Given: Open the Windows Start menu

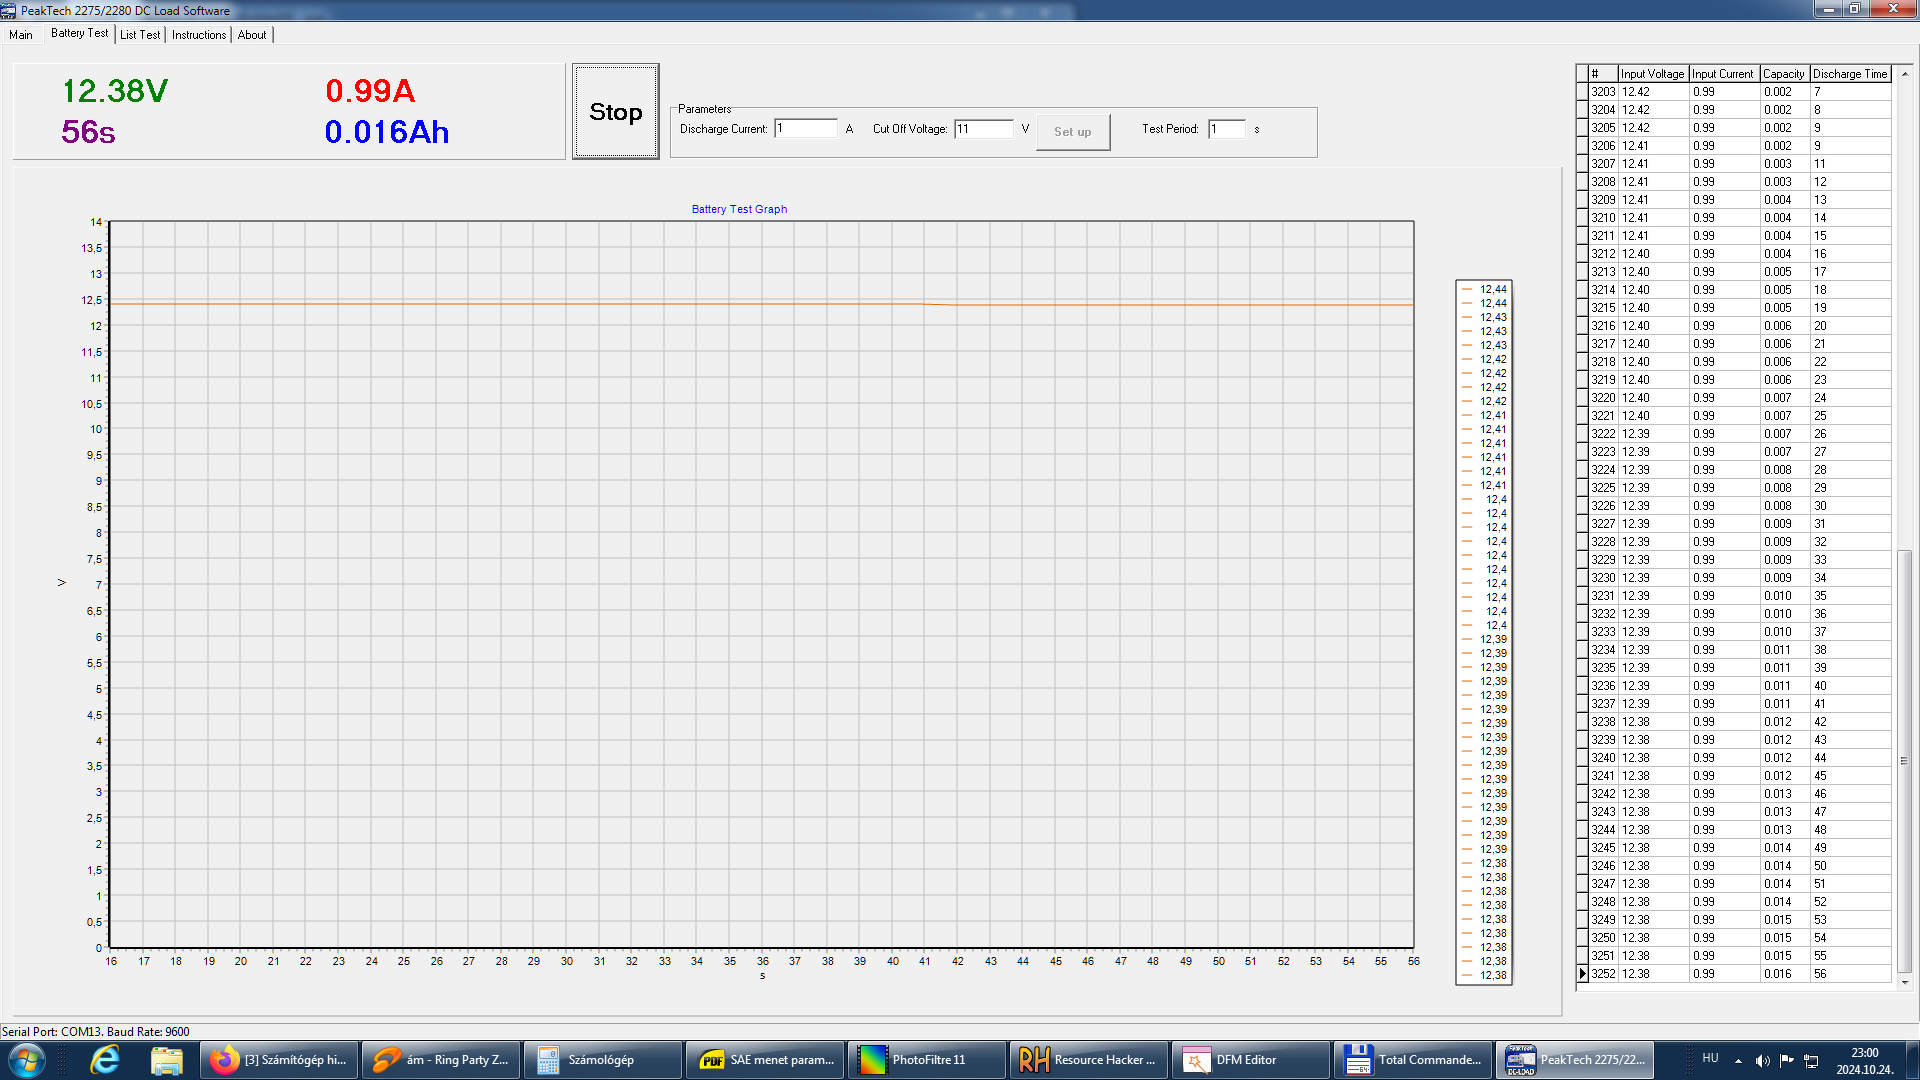Looking at the screenshot, I should [26, 1060].
